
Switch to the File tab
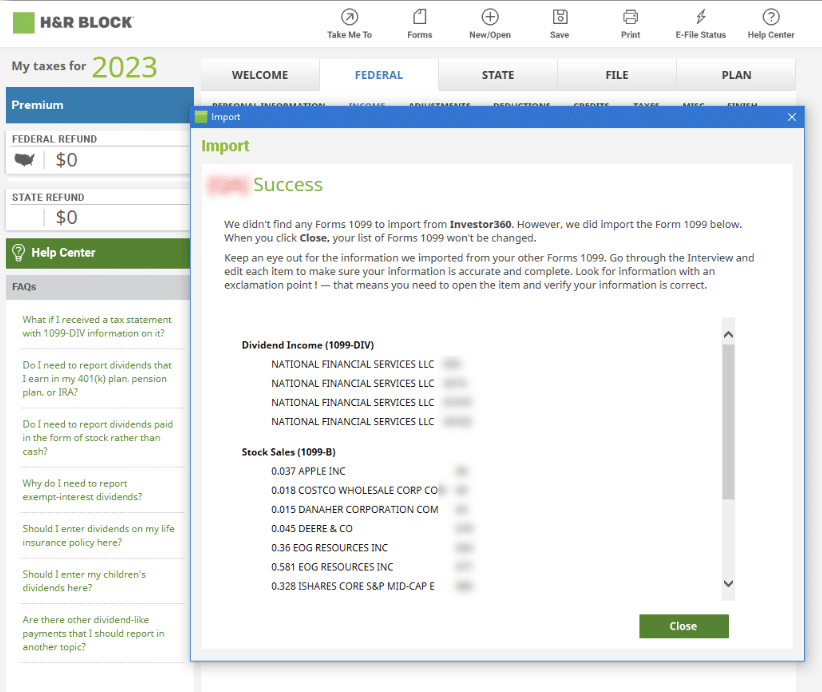(x=617, y=74)
